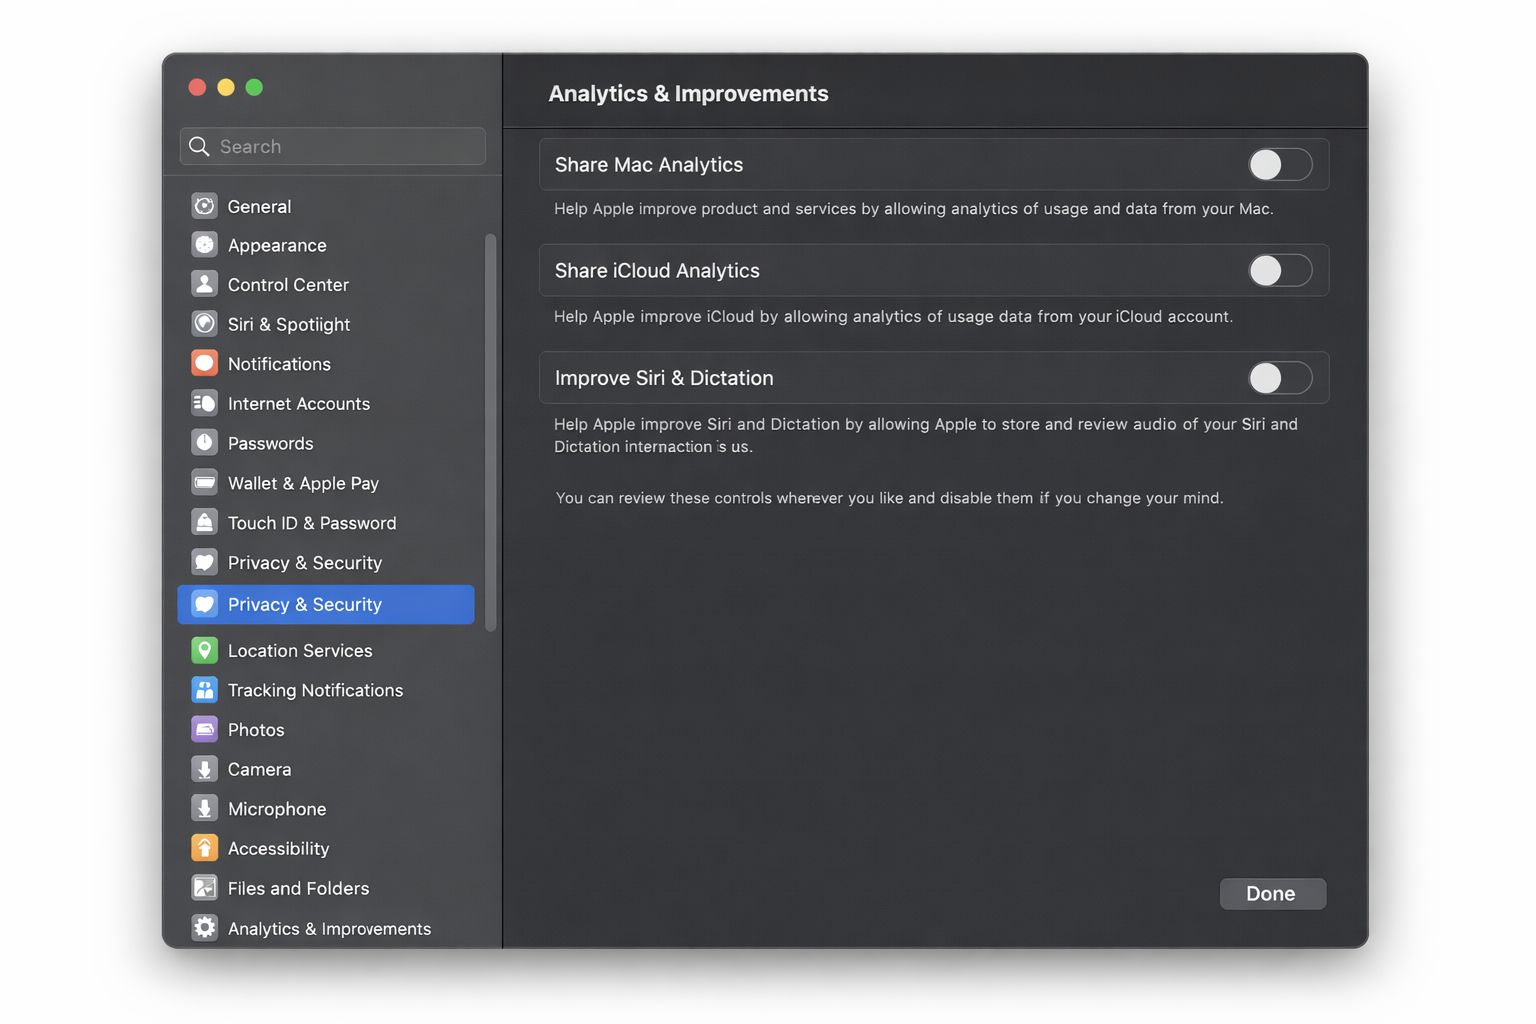Click the Analytics & Improvements gear icon
The width and height of the screenshot is (1536, 1024).
[x=204, y=928]
